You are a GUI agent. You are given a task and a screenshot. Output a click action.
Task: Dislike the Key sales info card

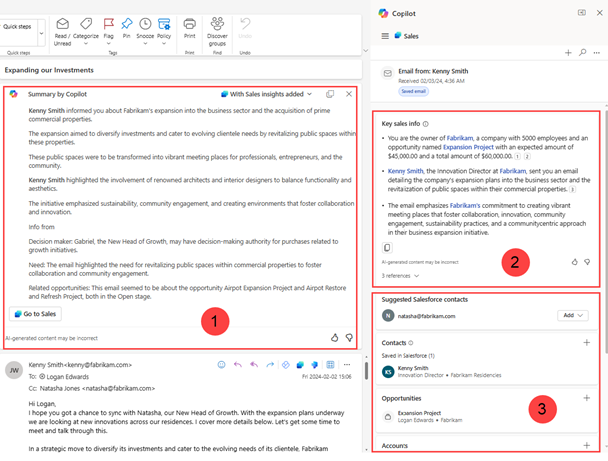pyautogui.click(x=587, y=262)
